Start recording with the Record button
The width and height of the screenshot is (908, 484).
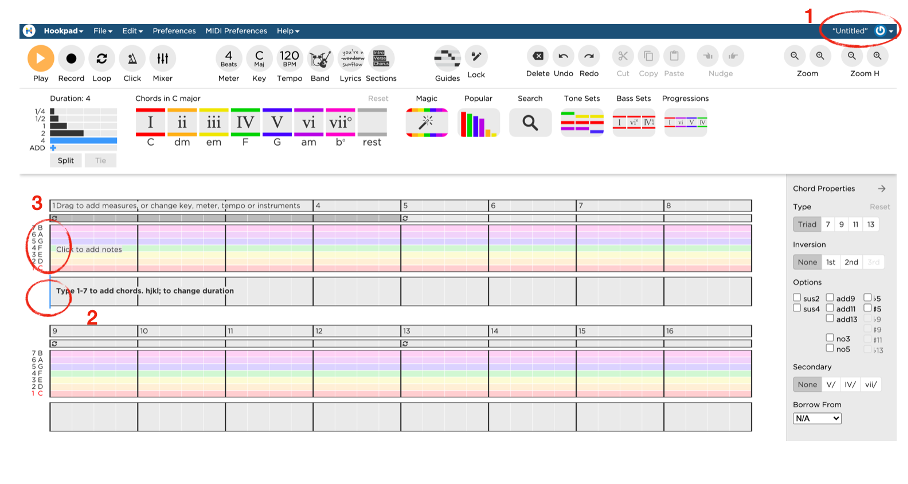point(71,59)
